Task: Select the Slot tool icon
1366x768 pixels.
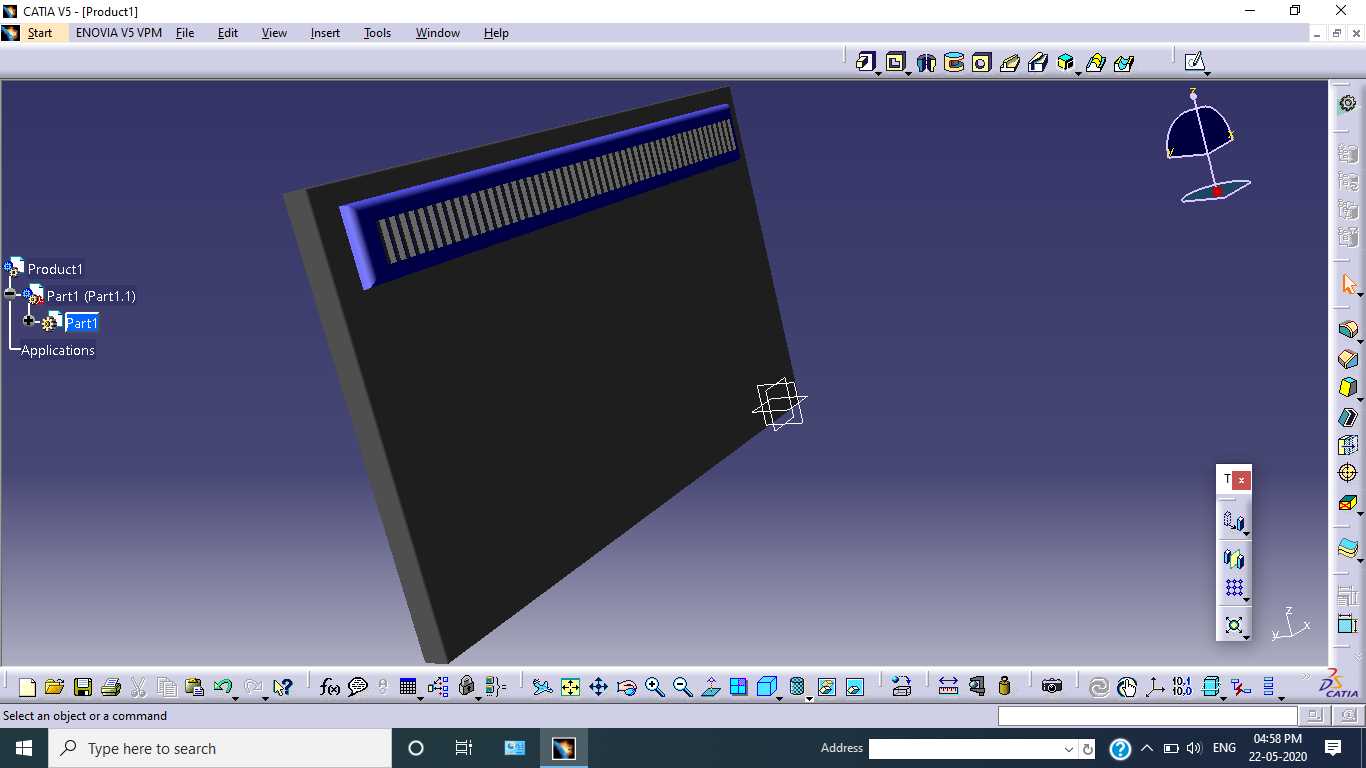Action: [1037, 62]
